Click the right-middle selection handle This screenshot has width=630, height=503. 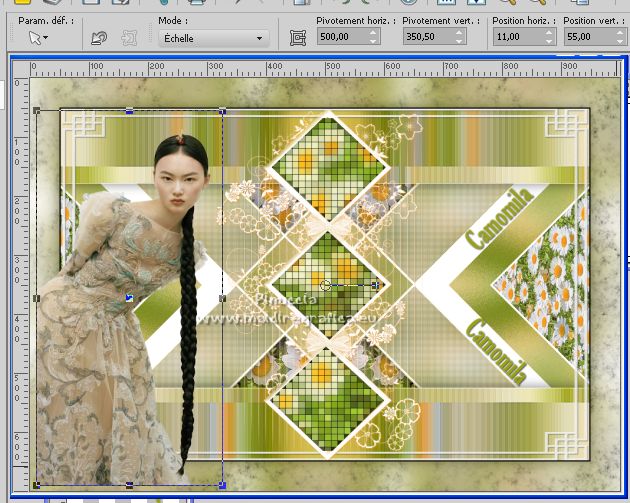(222, 298)
